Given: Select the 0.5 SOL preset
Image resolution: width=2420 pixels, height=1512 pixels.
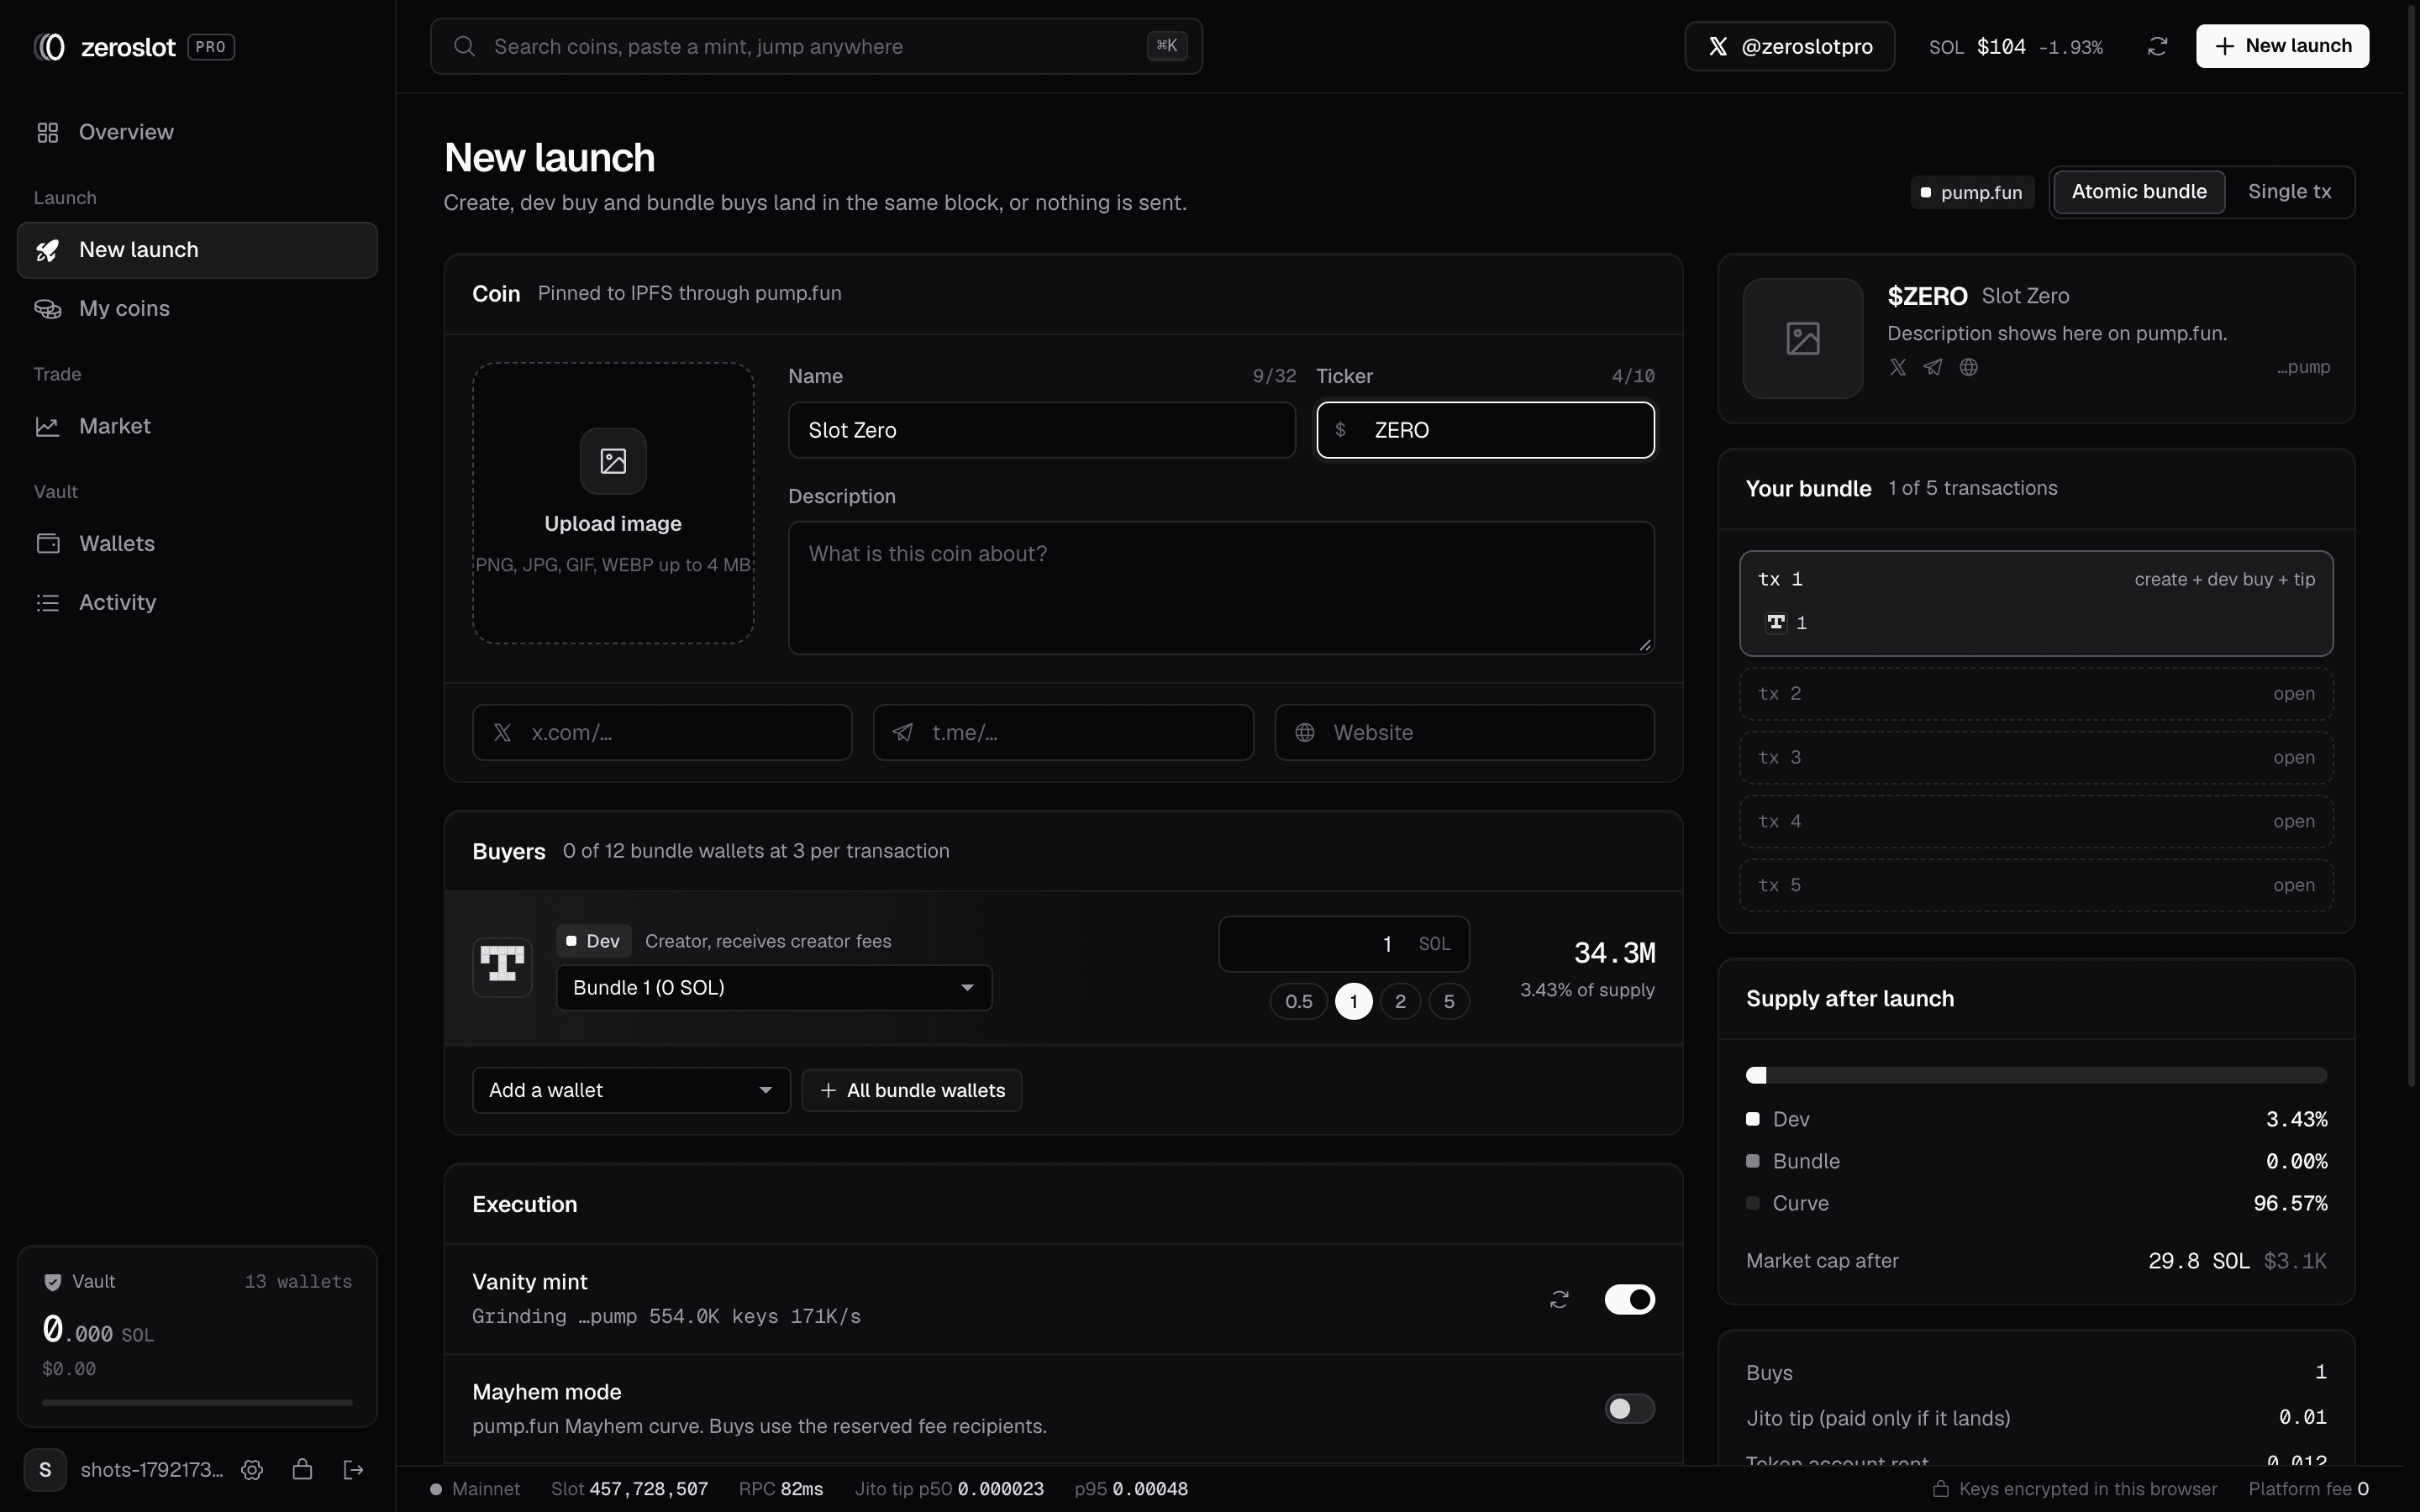Looking at the screenshot, I should coord(1298,1001).
